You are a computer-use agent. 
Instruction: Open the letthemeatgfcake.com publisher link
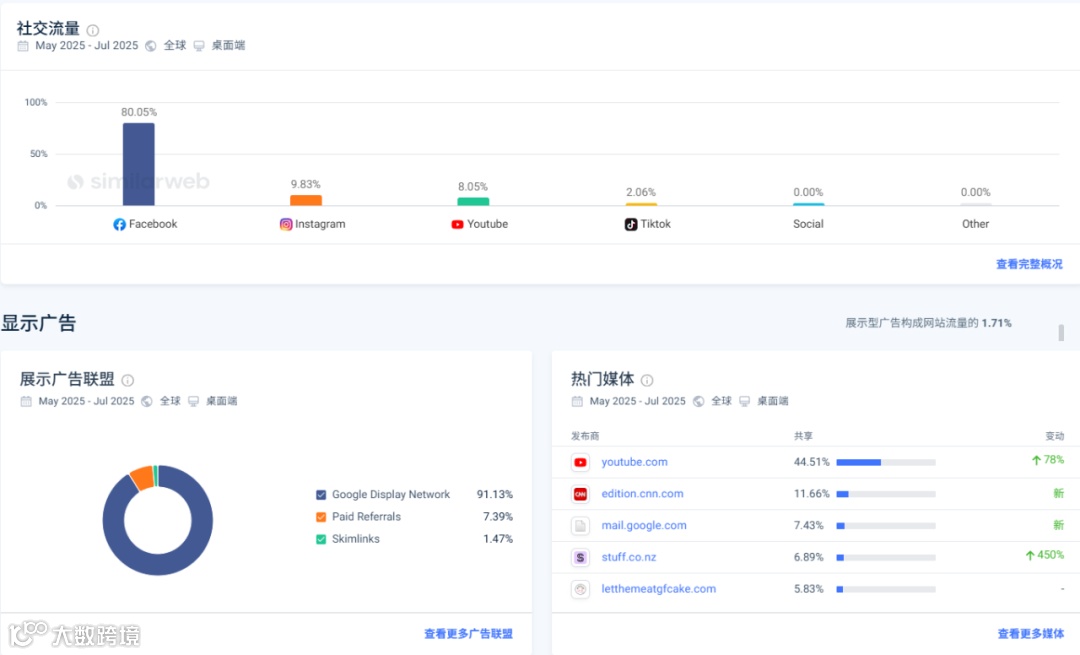(658, 589)
